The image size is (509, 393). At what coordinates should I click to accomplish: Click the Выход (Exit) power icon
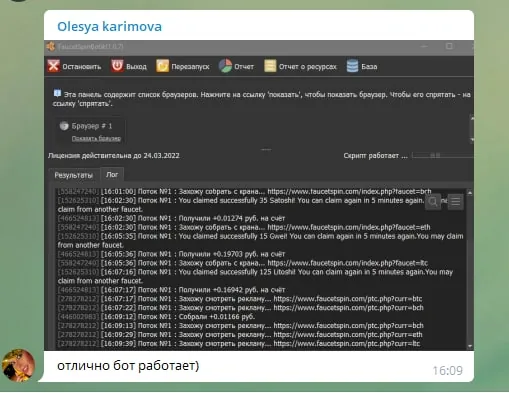click(117, 66)
